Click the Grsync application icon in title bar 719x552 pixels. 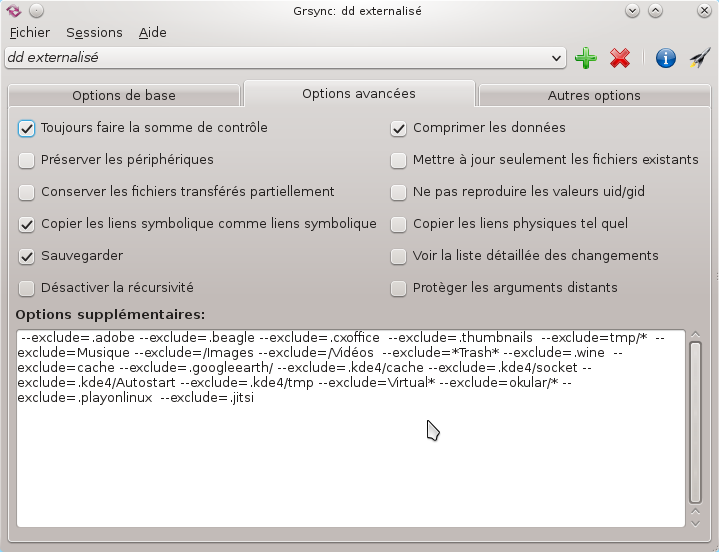(x=14, y=11)
